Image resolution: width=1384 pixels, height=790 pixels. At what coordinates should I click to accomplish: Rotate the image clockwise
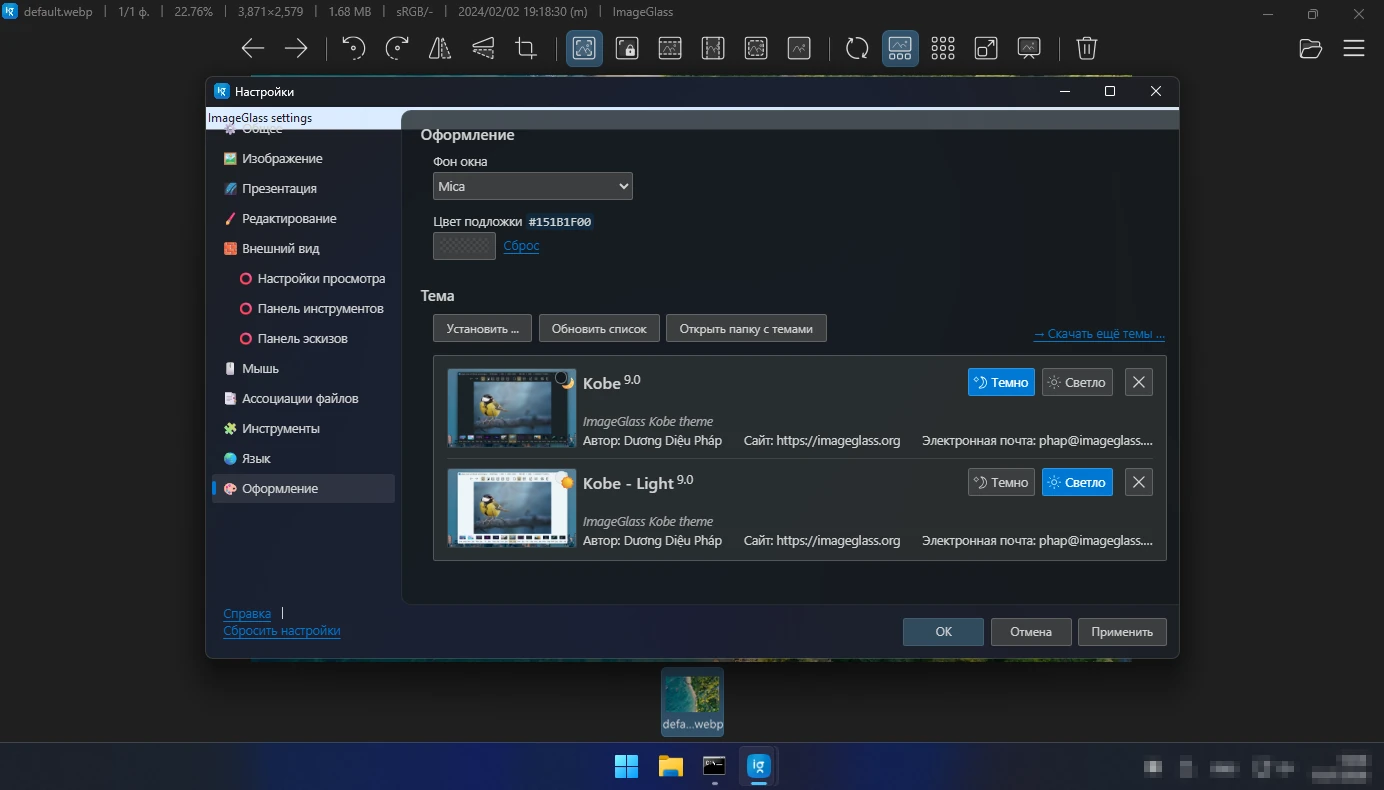click(397, 48)
